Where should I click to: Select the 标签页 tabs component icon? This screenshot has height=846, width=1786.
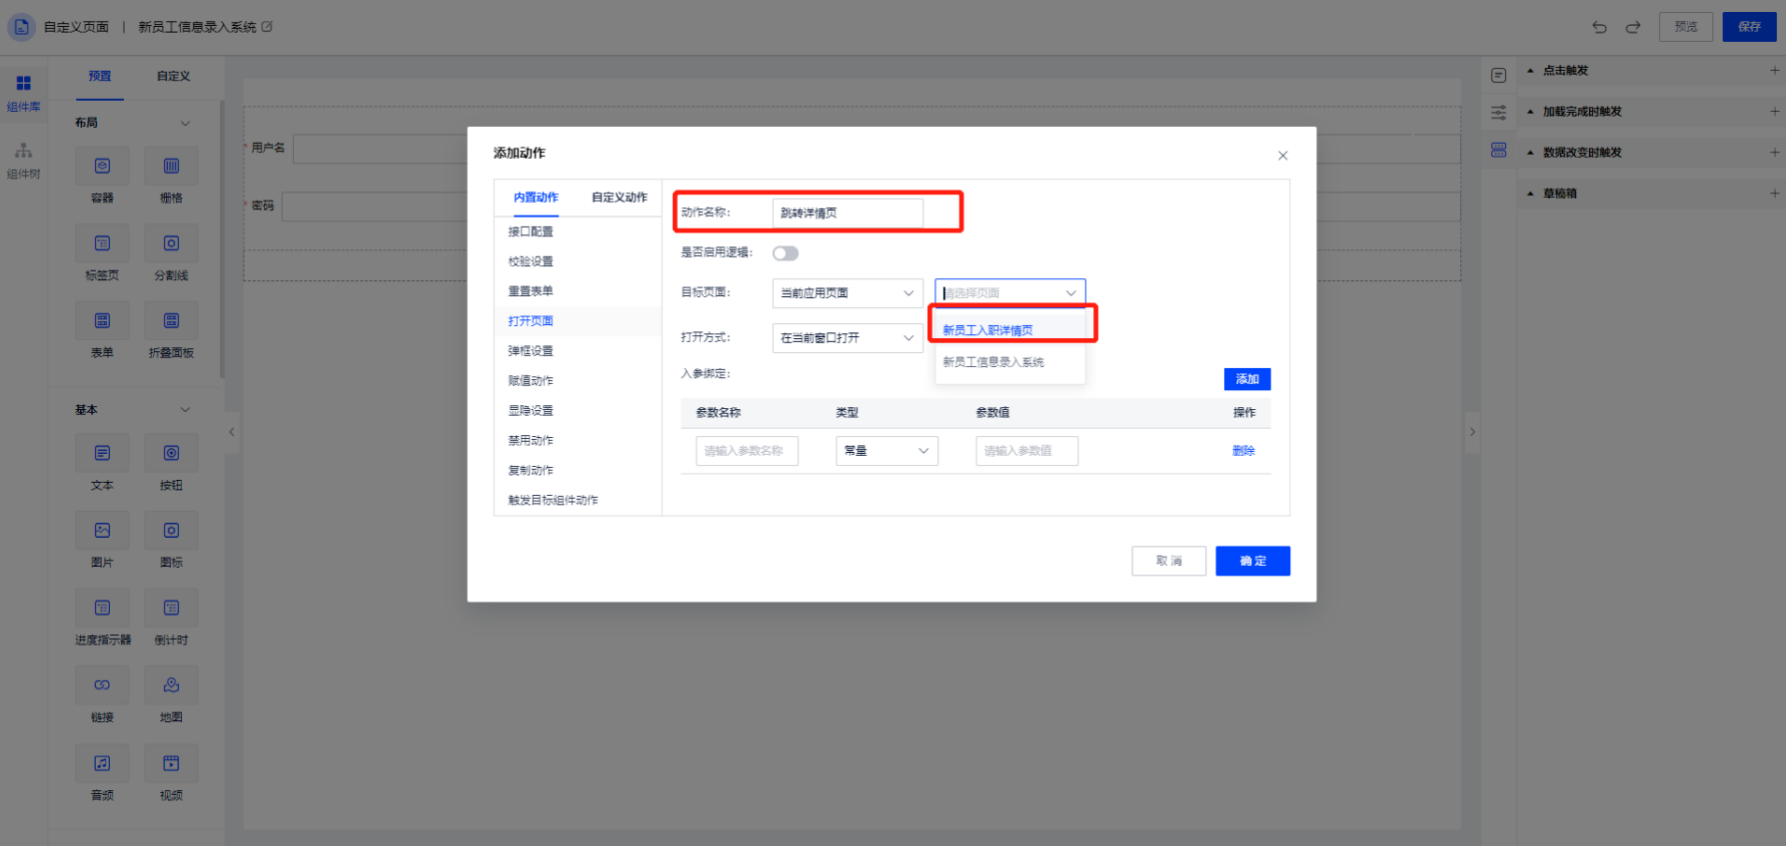[102, 243]
